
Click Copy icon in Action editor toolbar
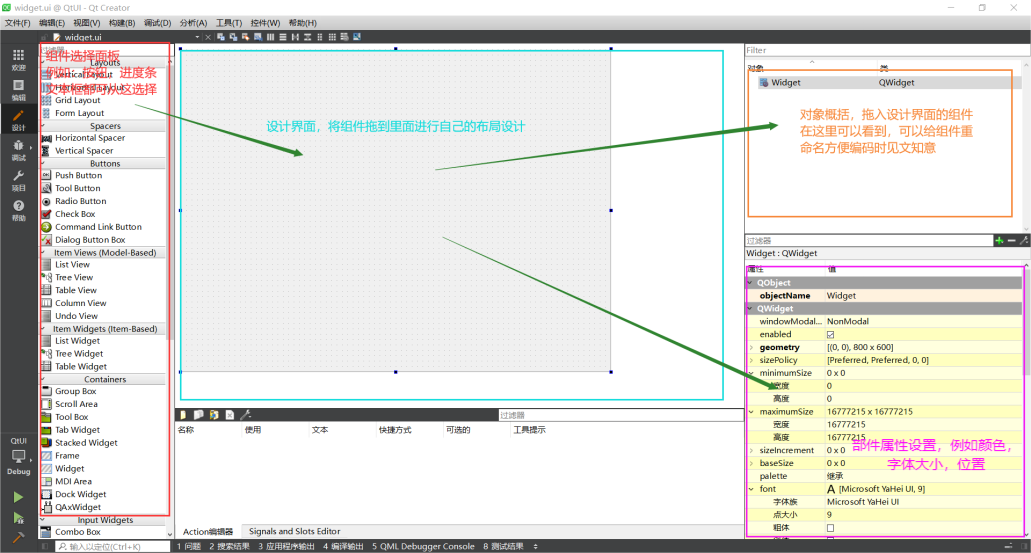pos(199,415)
